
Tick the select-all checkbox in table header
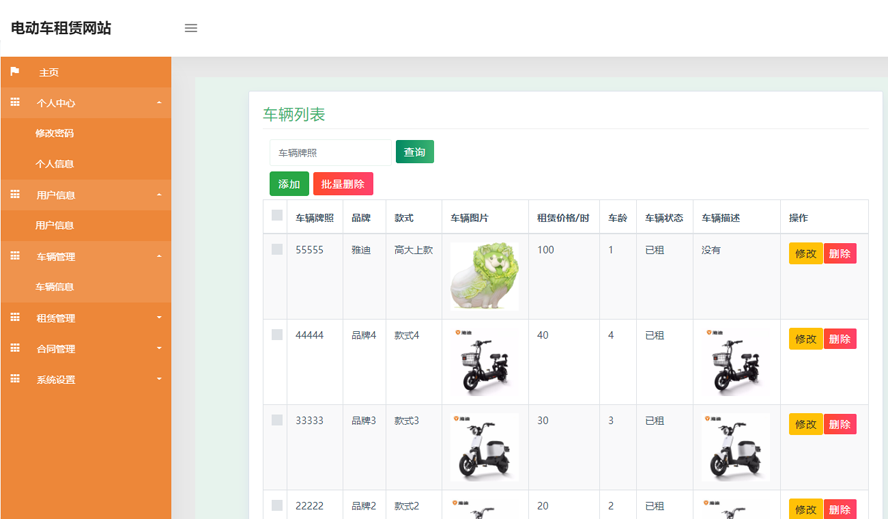[277, 215]
